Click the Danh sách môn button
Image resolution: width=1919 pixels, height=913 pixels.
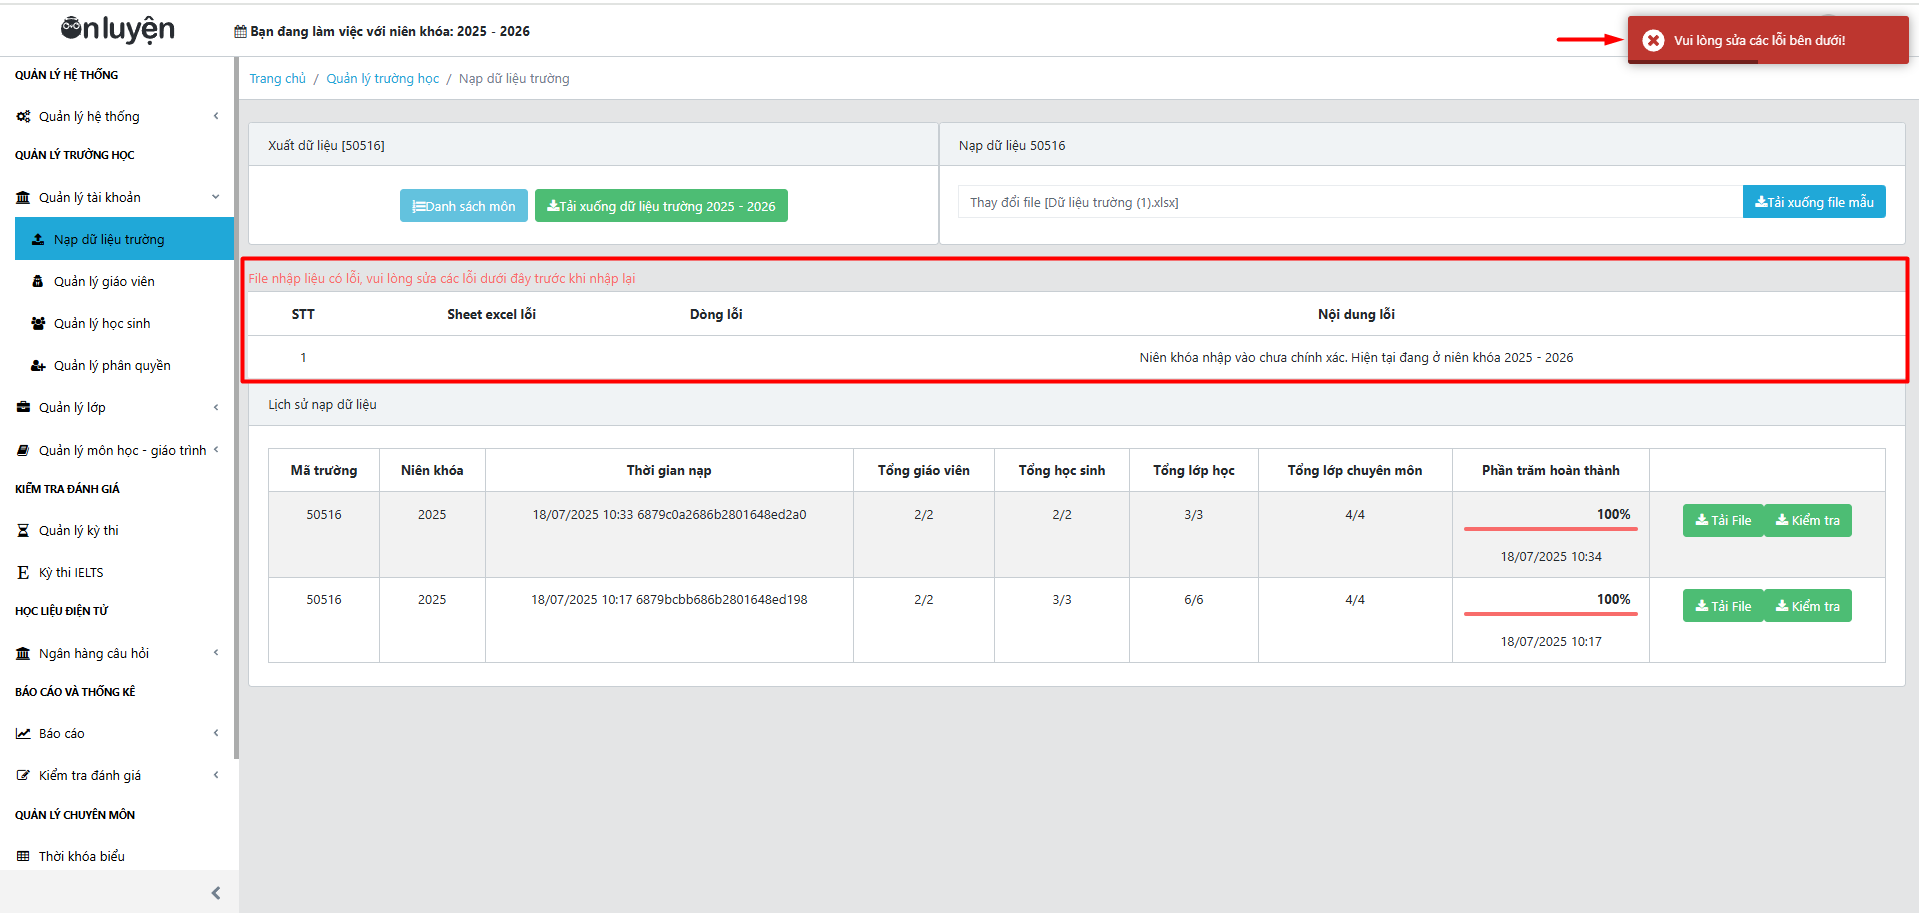464,206
